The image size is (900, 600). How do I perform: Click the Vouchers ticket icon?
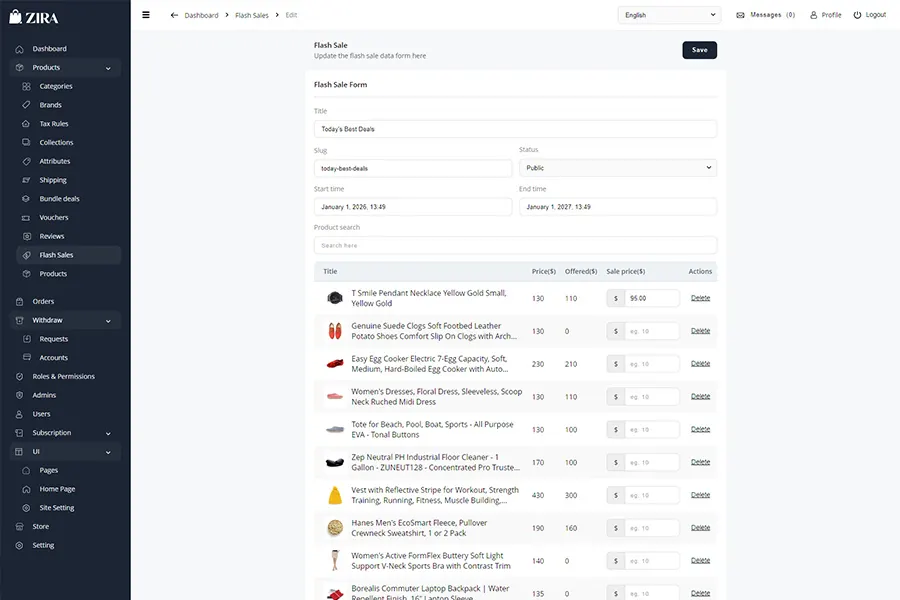click(26, 218)
